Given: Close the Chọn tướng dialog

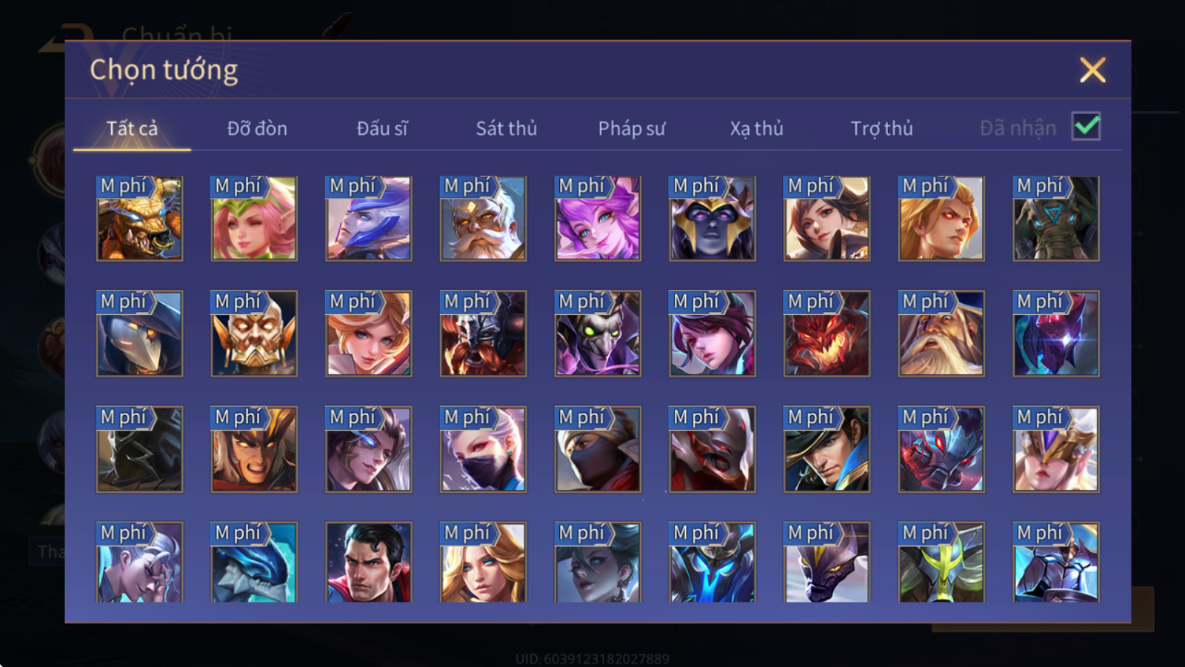Looking at the screenshot, I should 1092,70.
